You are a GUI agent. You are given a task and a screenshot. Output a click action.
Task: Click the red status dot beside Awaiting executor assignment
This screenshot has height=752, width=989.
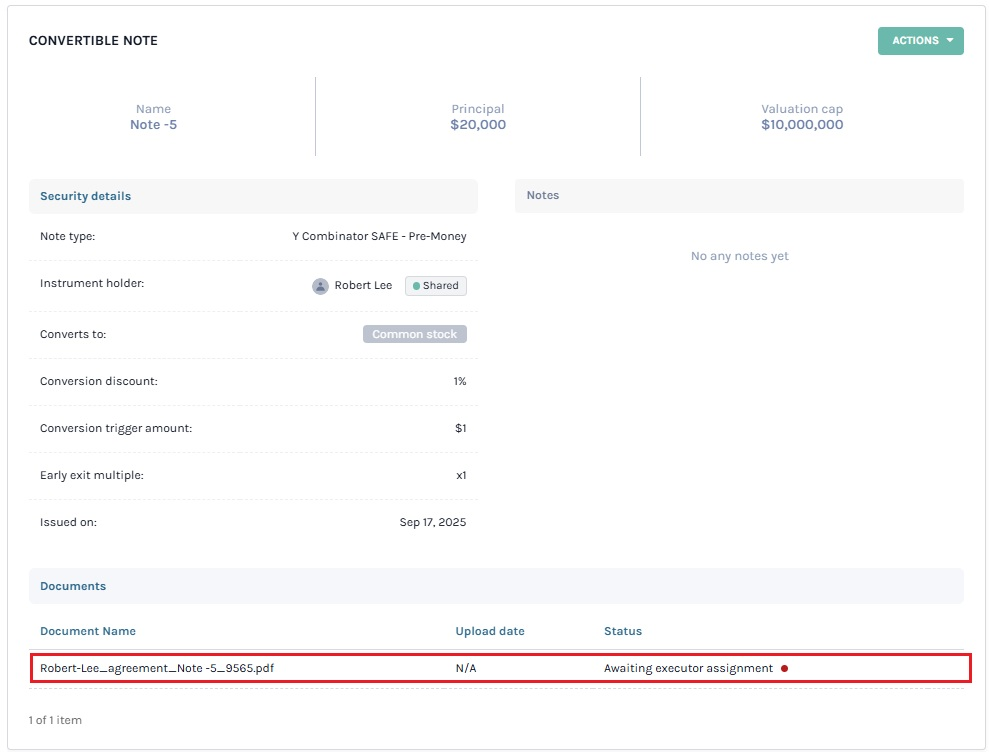(784, 668)
